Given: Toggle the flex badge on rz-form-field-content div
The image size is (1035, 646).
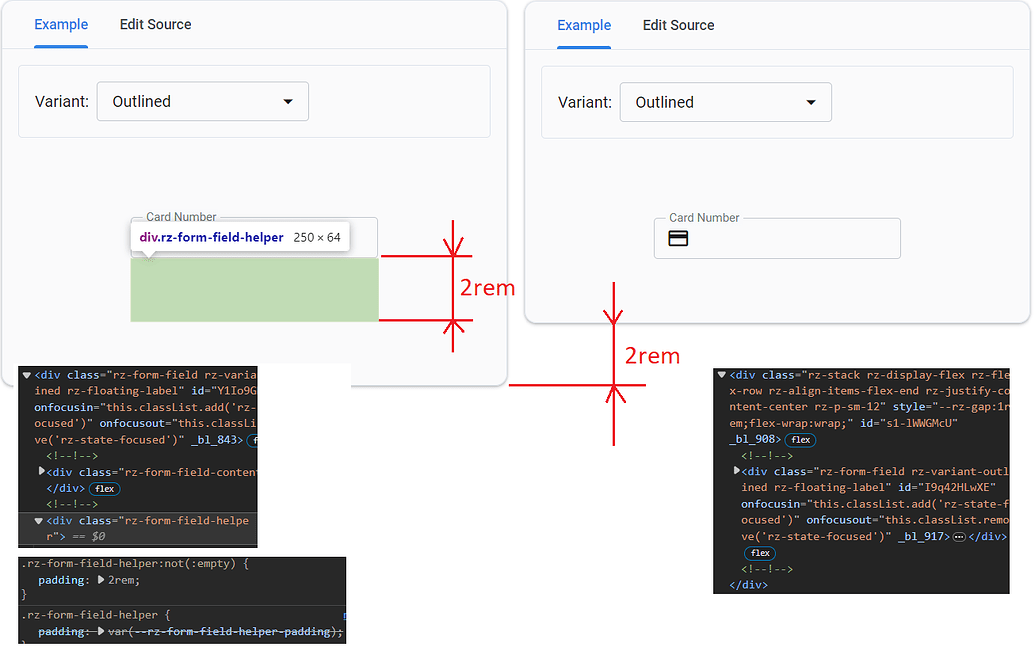Looking at the screenshot, I should [x=104, y=488].
